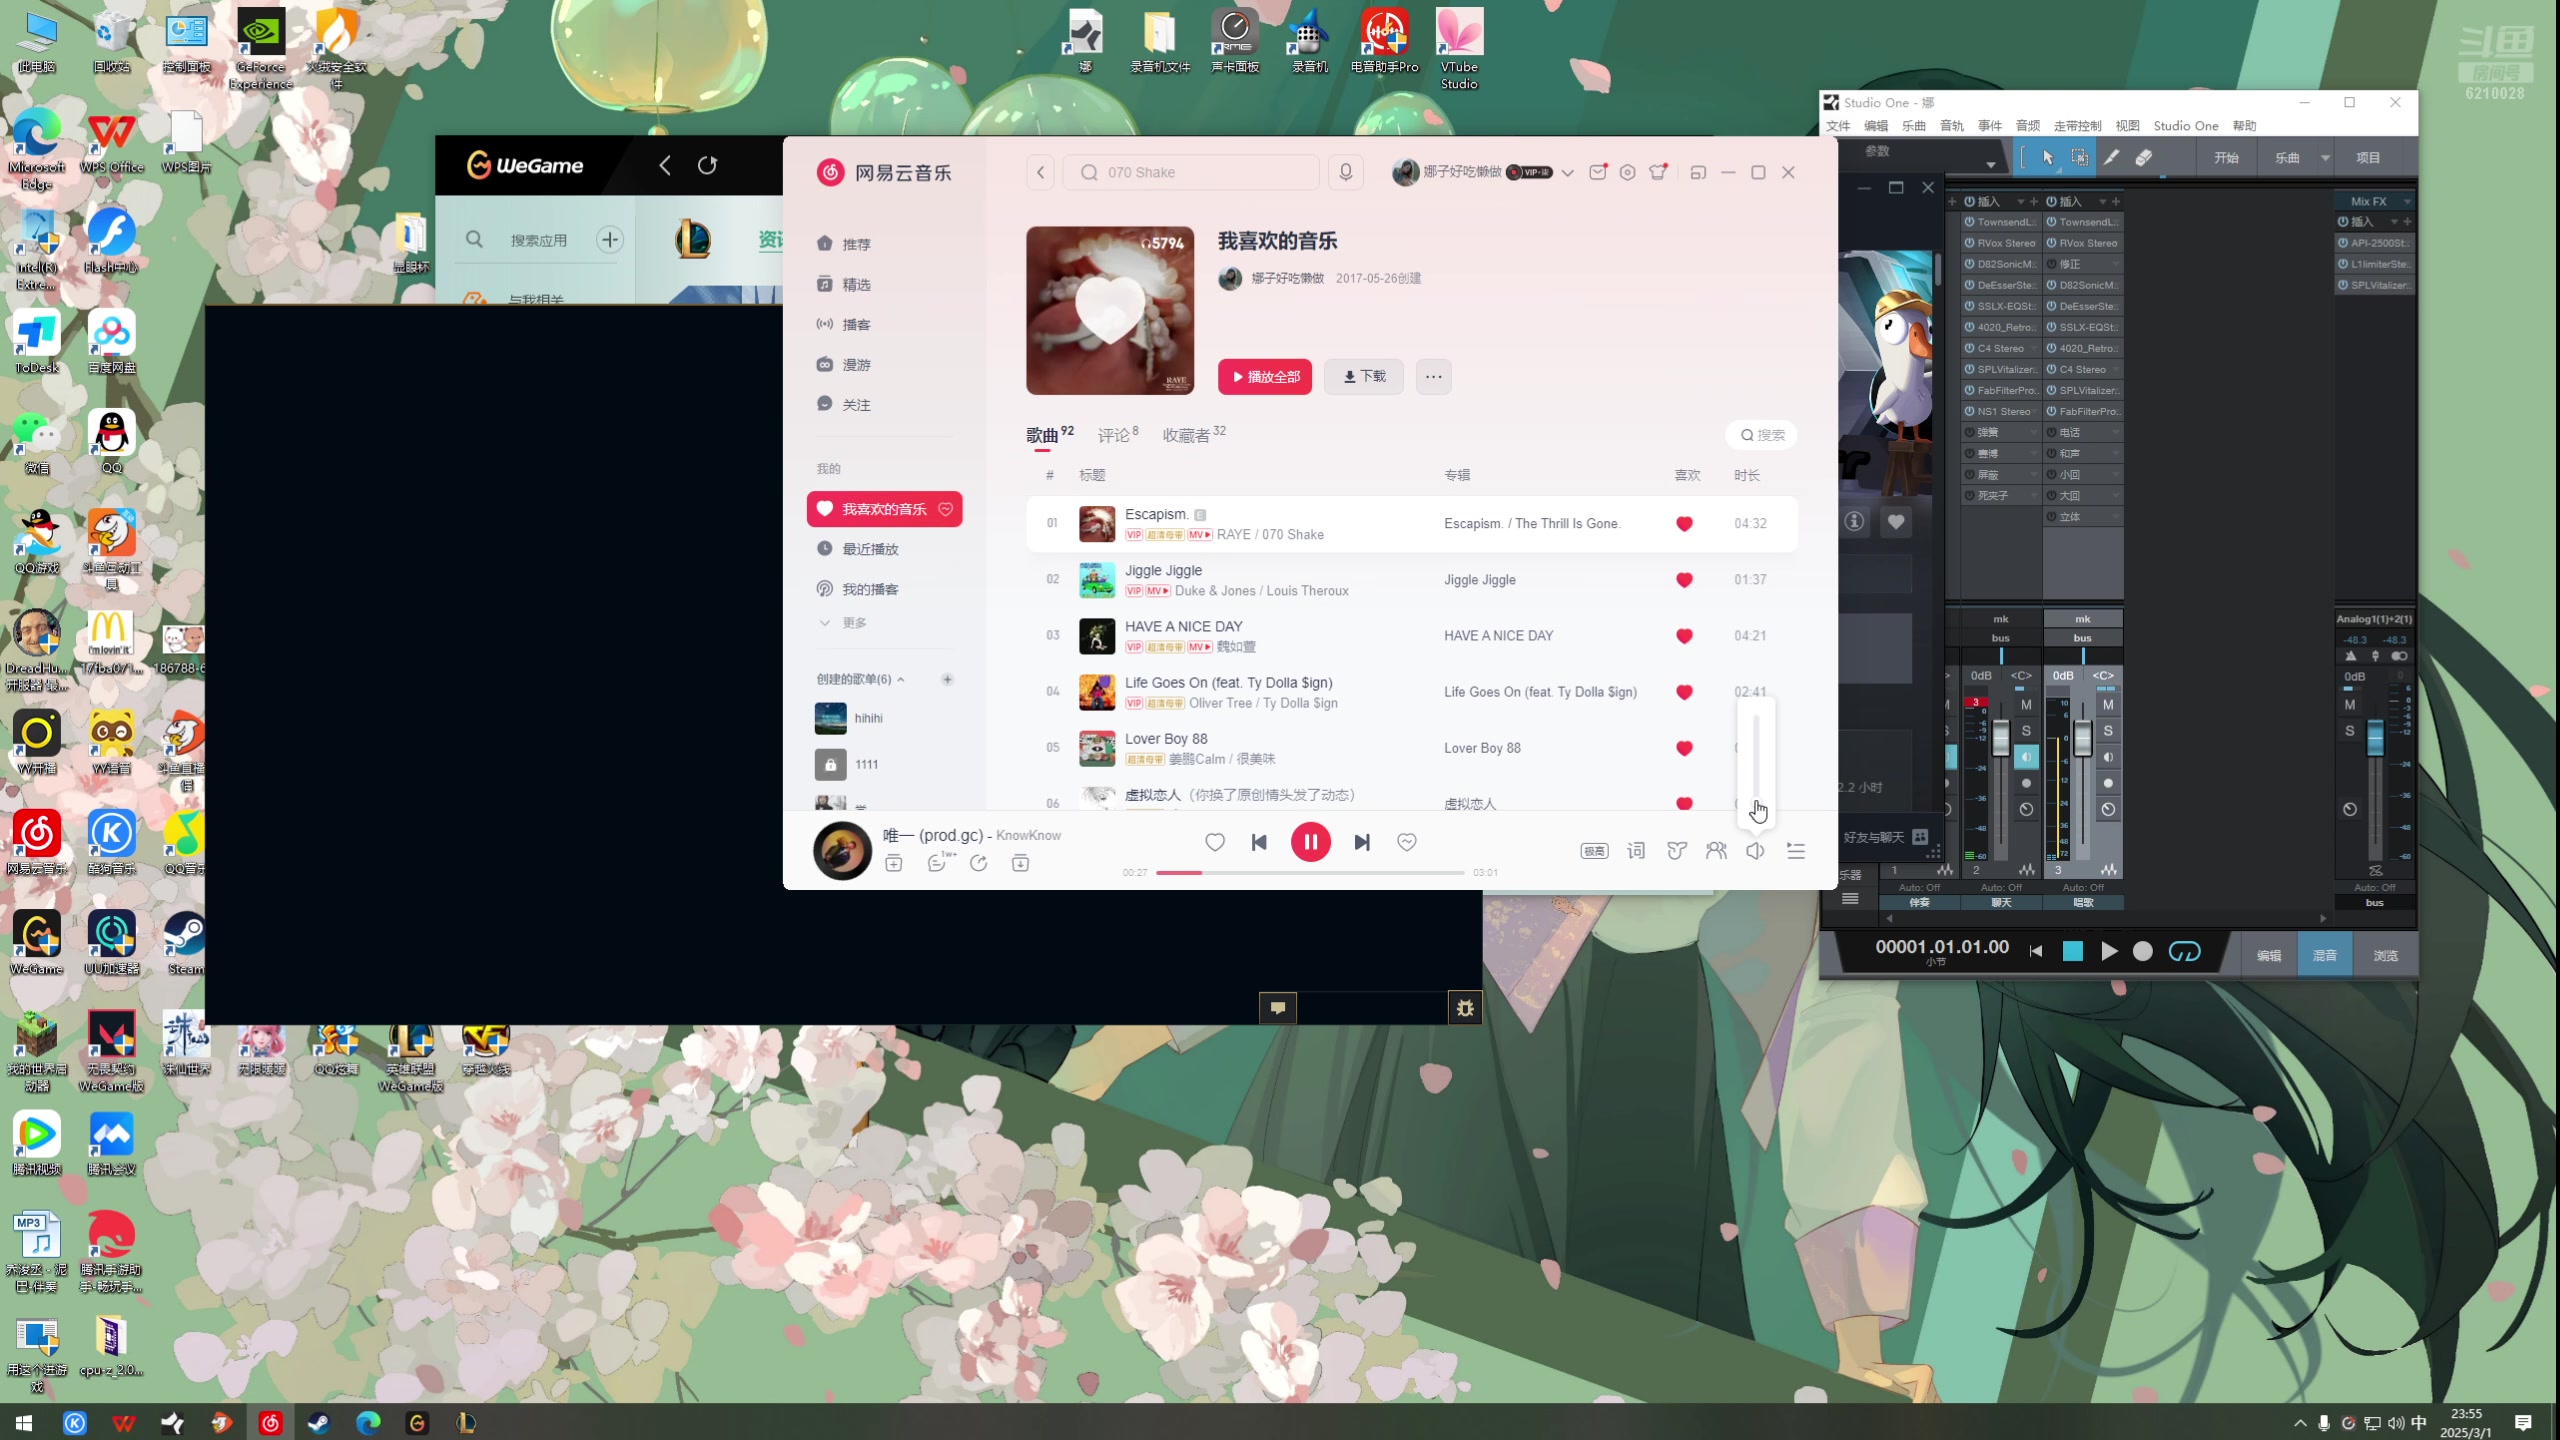Skip to the next track in NetEase player
Screen dimensions: 2560x1440
pyautogui.click(x=1362, y=842)
